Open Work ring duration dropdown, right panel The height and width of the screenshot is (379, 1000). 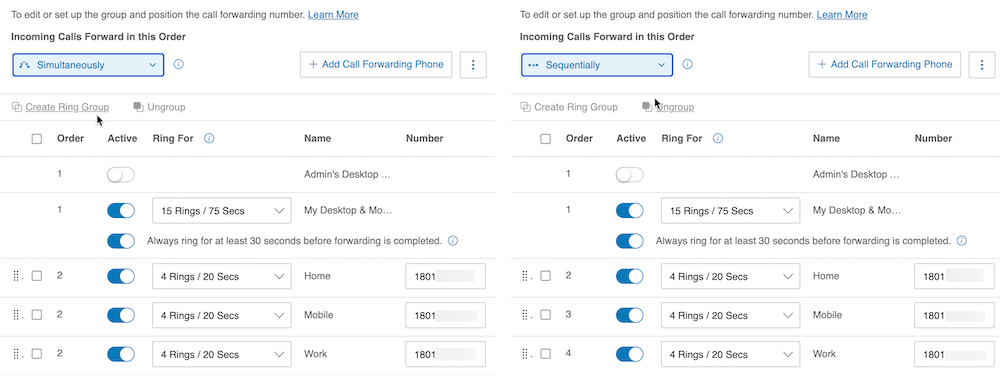731,354
